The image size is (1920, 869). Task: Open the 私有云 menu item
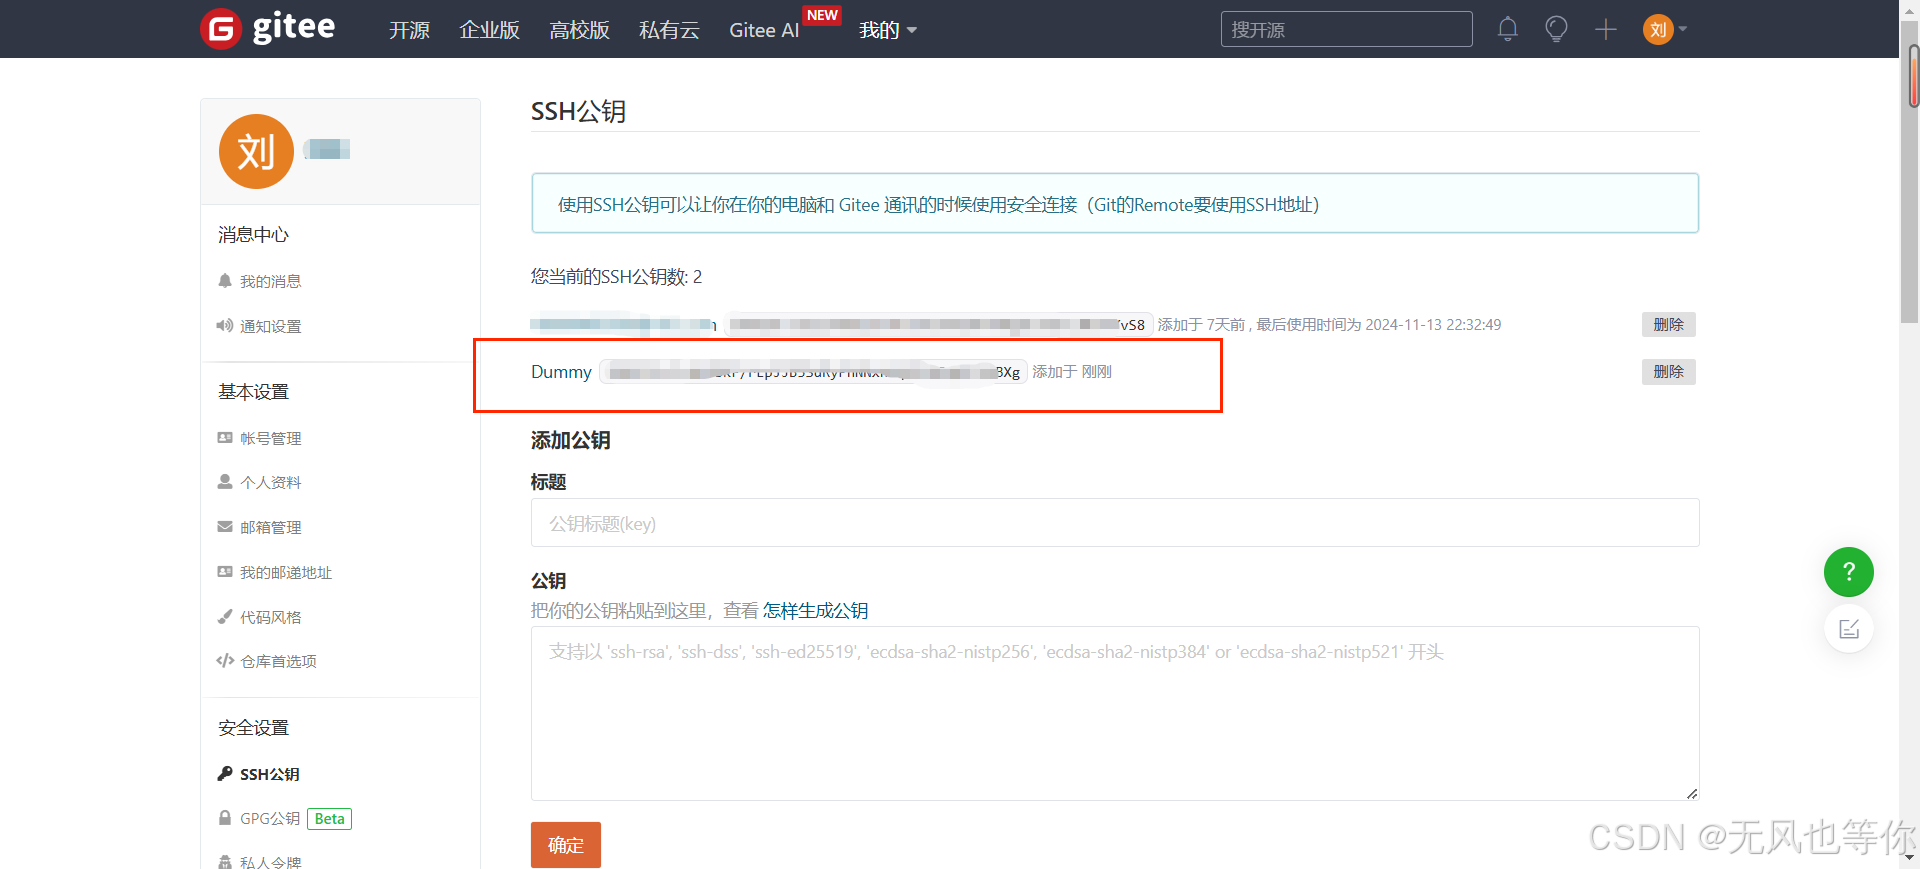(669, 30)
